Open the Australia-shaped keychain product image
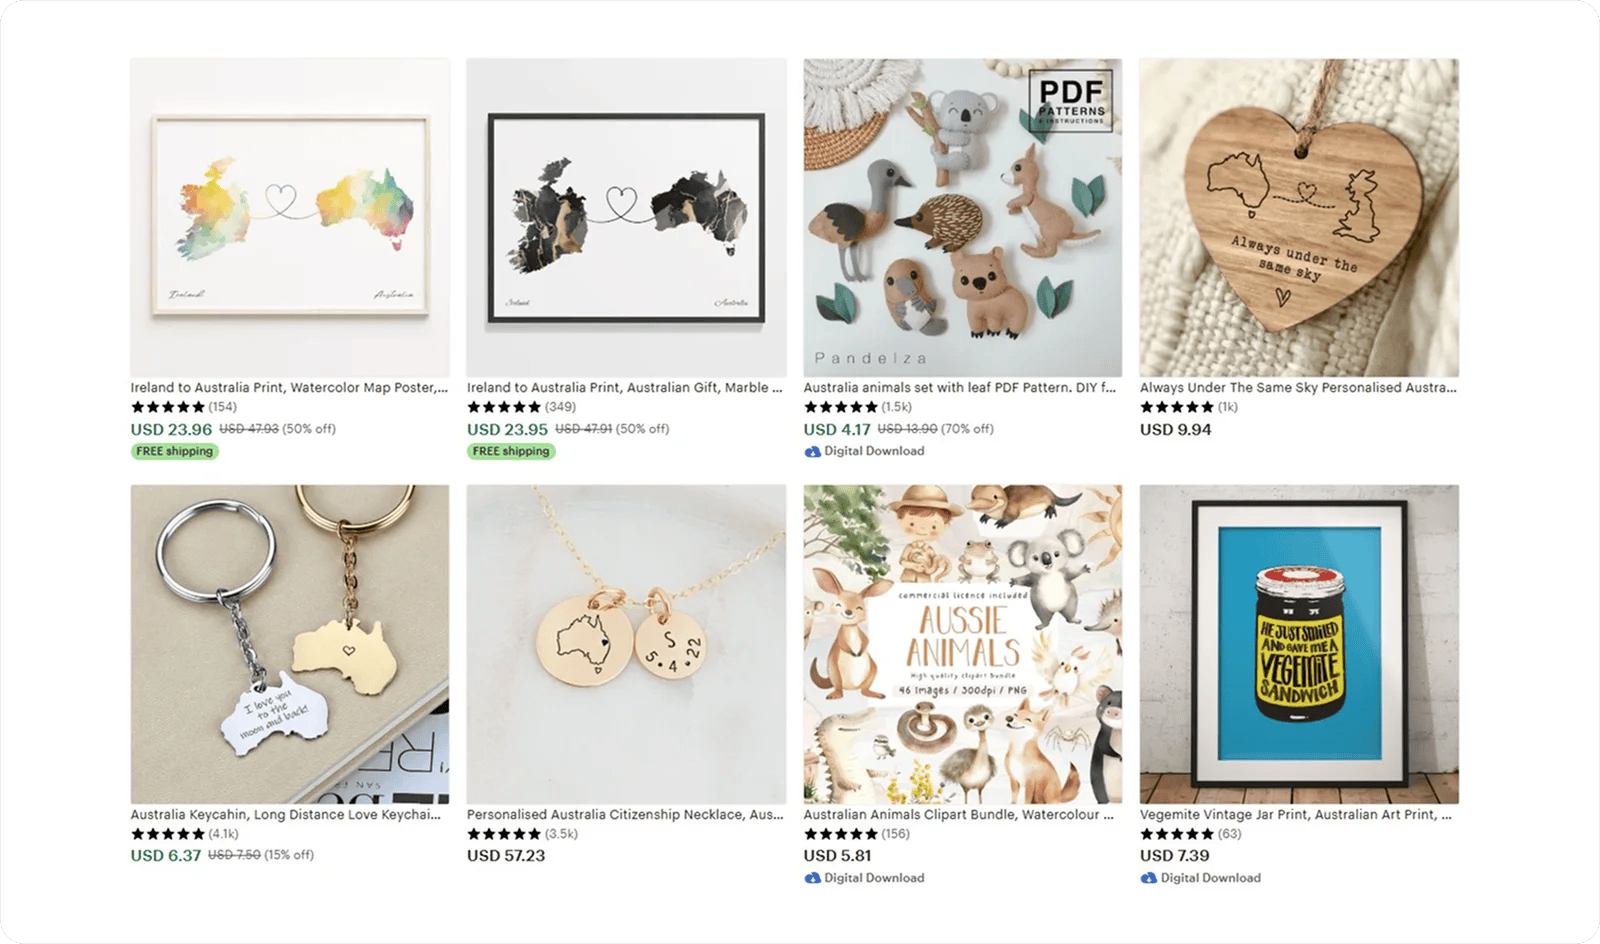This screenshot has height=944, width=1600. pyautogui.click(x=290, y=644)
